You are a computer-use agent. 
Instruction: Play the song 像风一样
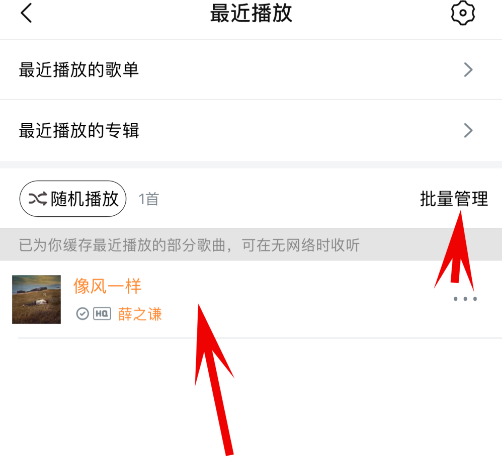[x=107, y=286]
